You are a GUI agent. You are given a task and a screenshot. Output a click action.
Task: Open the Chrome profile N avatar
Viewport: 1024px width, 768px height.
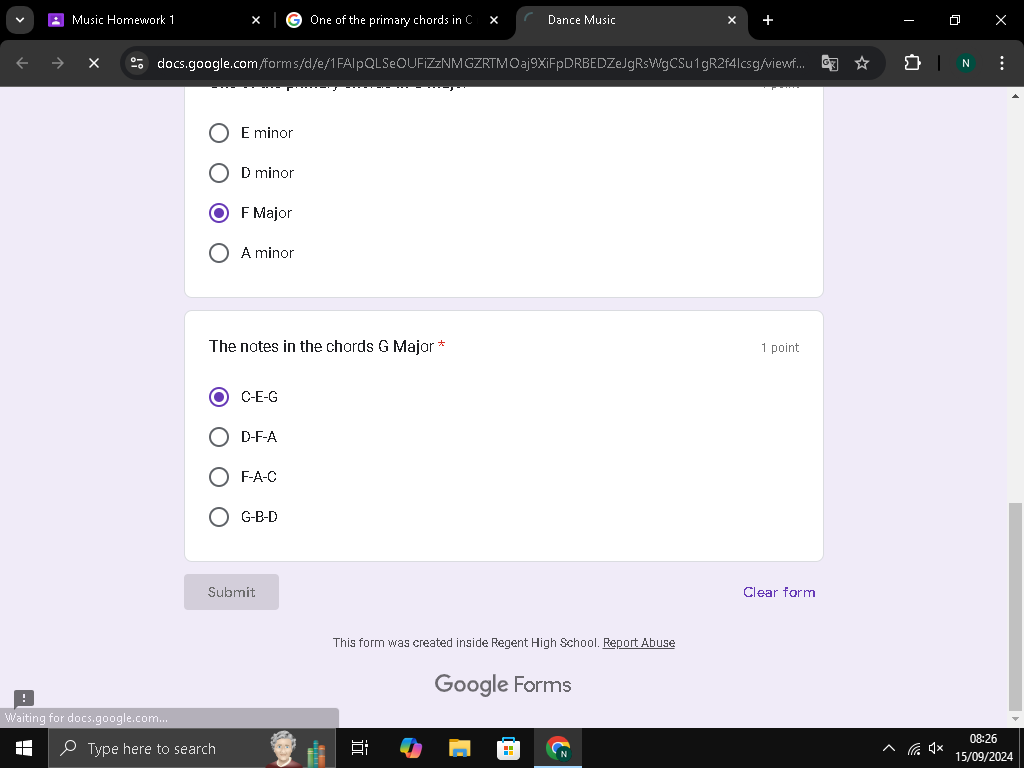(x=966, y=63)
